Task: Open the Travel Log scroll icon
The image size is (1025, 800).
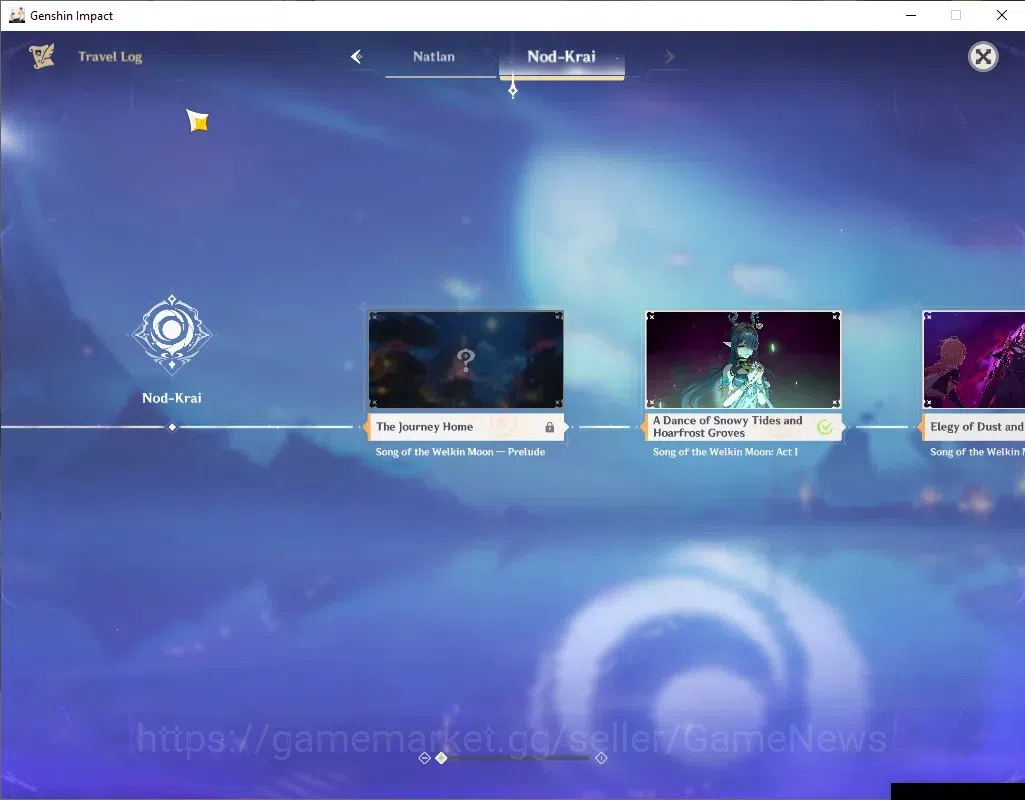Action: (x=42, y=56)
